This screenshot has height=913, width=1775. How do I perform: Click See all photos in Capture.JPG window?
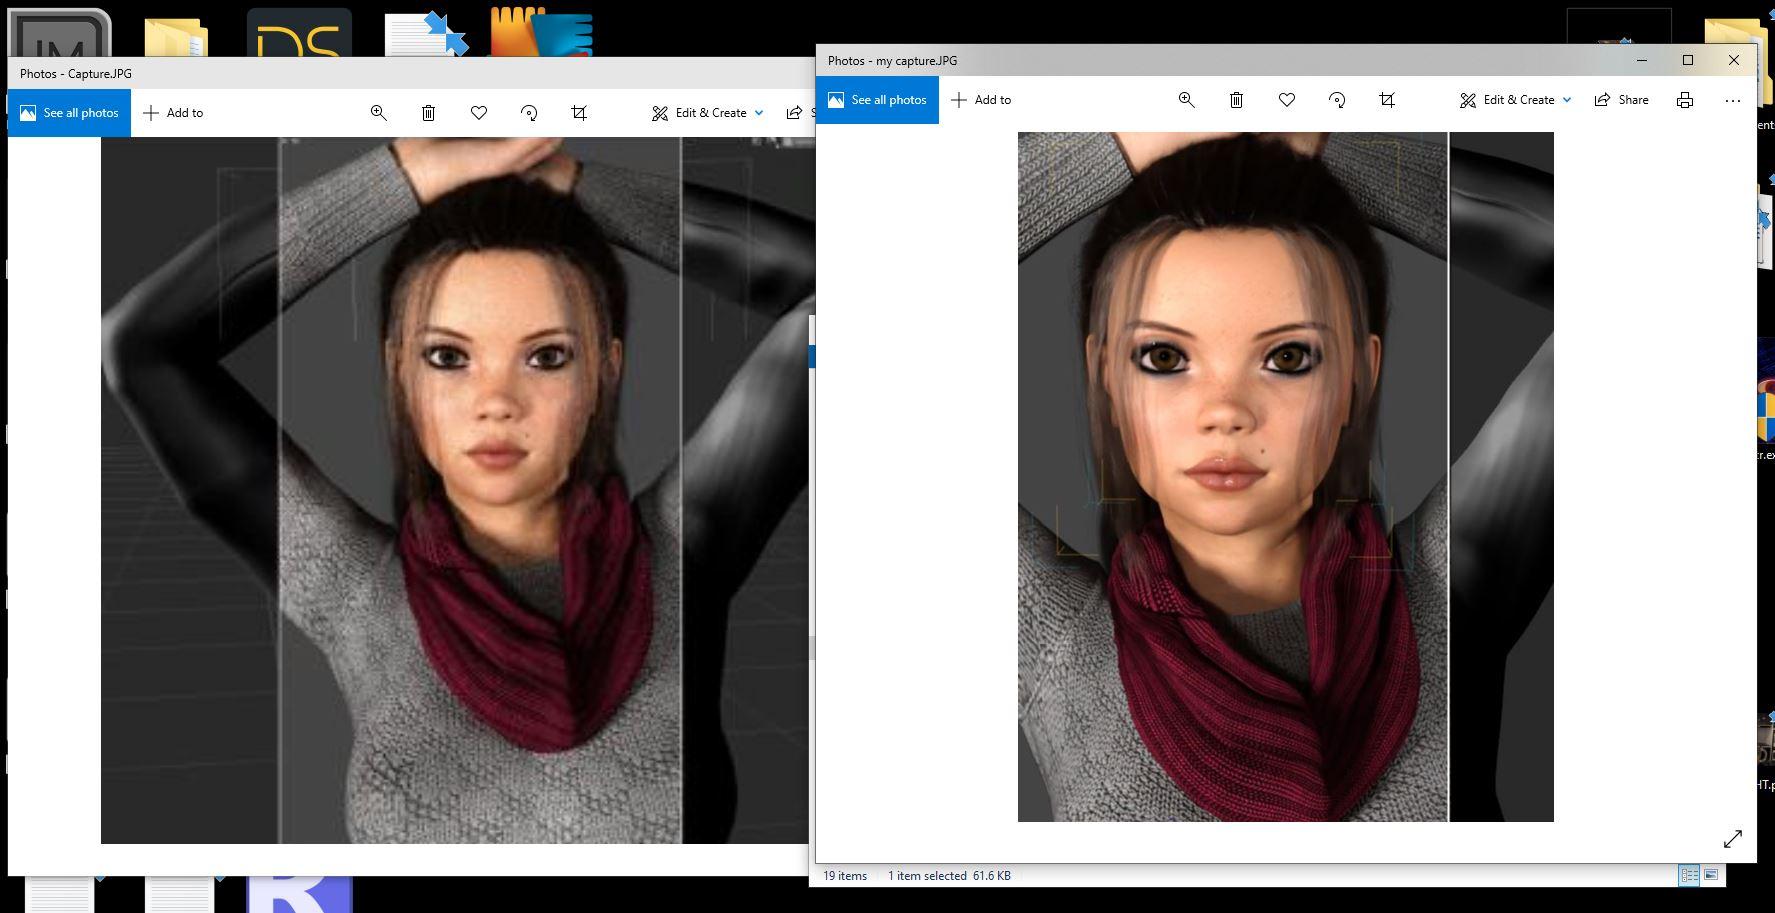69,113
